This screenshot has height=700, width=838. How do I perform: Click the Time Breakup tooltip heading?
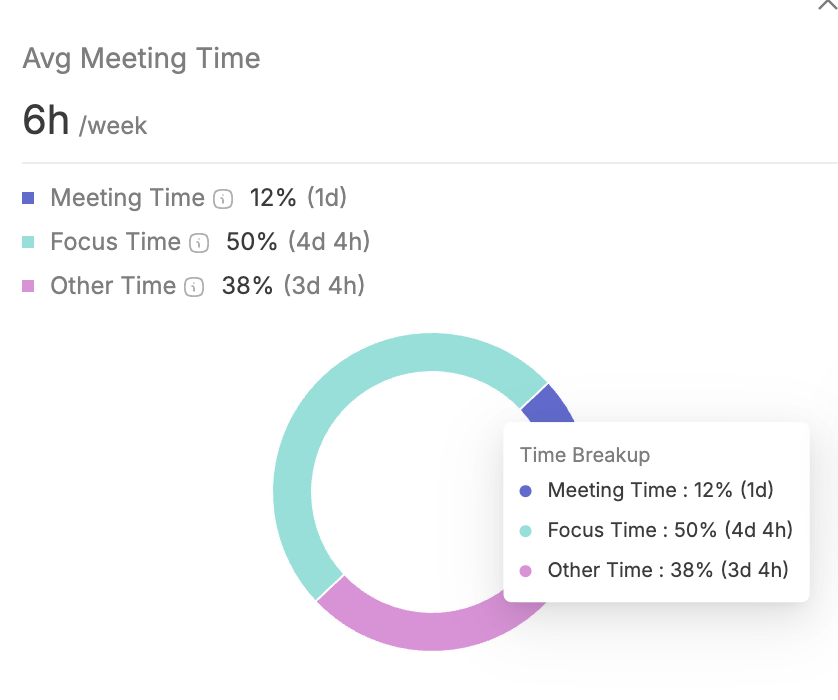(585, 455)
